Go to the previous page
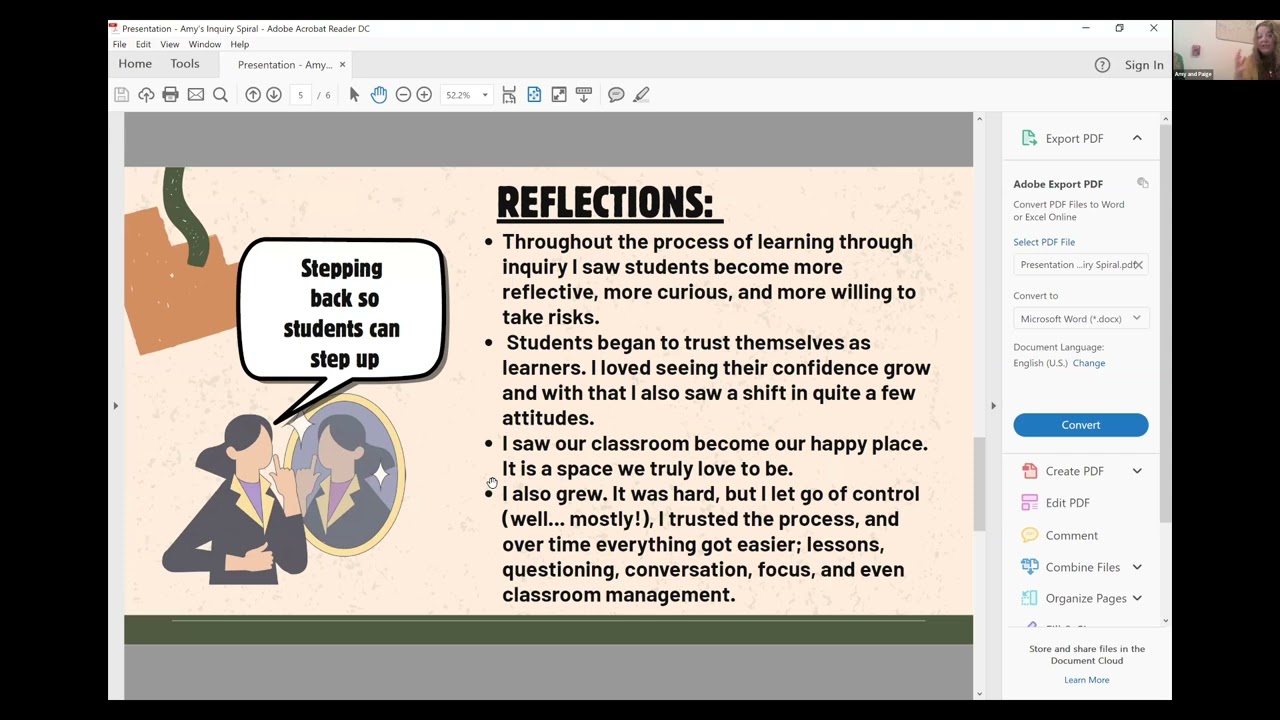Screen dimensions: 1280x720 coord(253,95)
